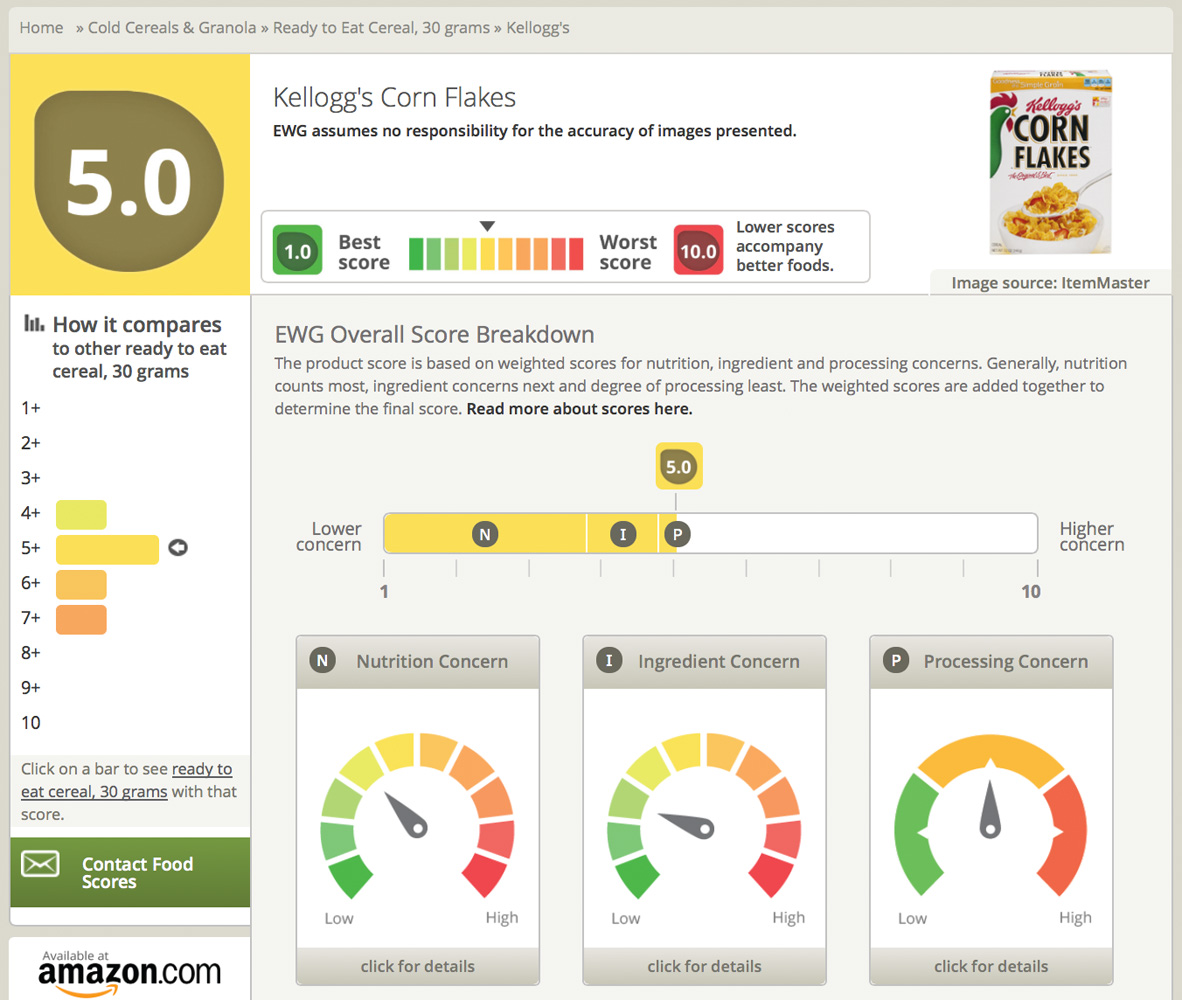
Task: Click the Corn Flakes box image
Action: [x=1050, y=162]
